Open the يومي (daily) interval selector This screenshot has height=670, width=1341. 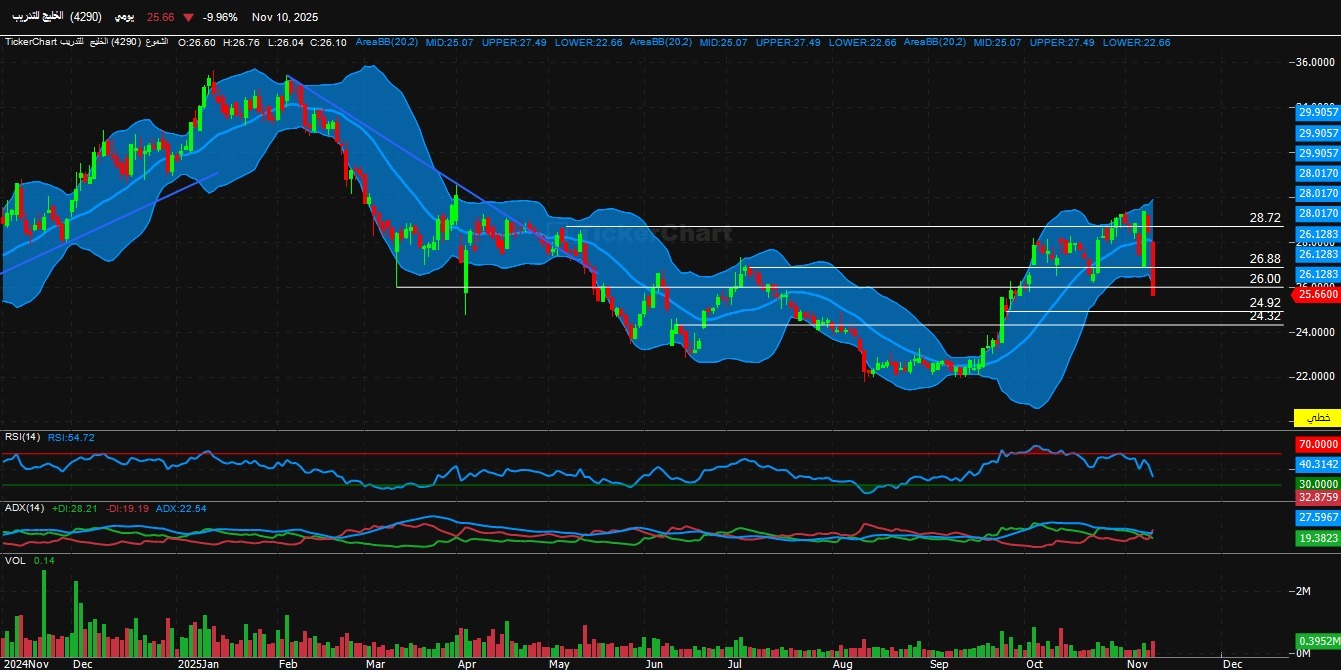click(x=123, y=17)
